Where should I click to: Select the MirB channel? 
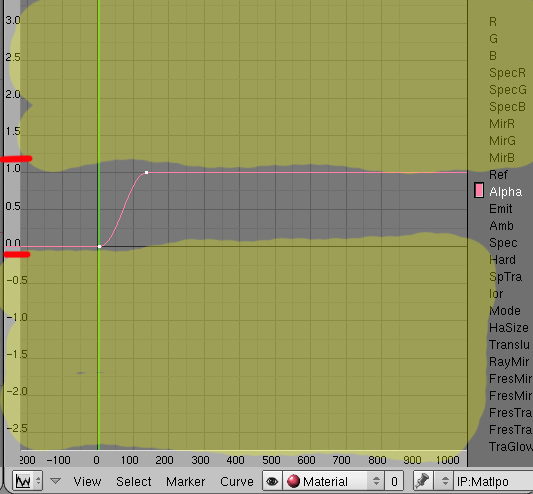tap(502, 158)
